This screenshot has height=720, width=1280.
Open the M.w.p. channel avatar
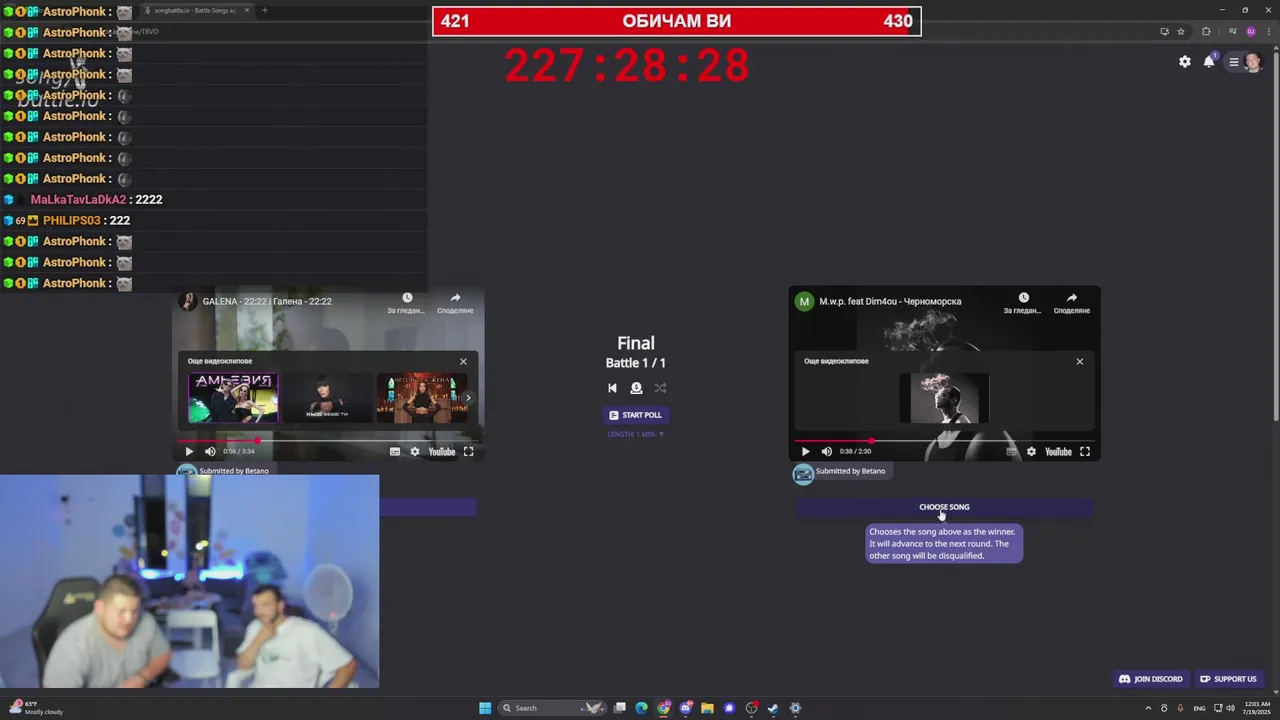click(x=804, y=301)
